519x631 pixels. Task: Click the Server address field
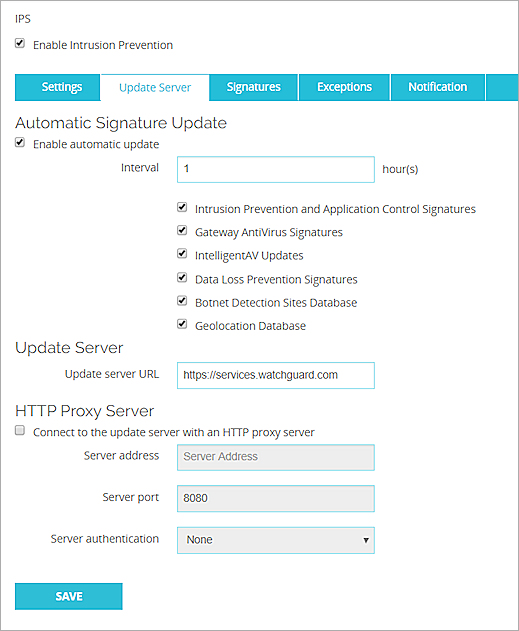[x=276, y=458]
